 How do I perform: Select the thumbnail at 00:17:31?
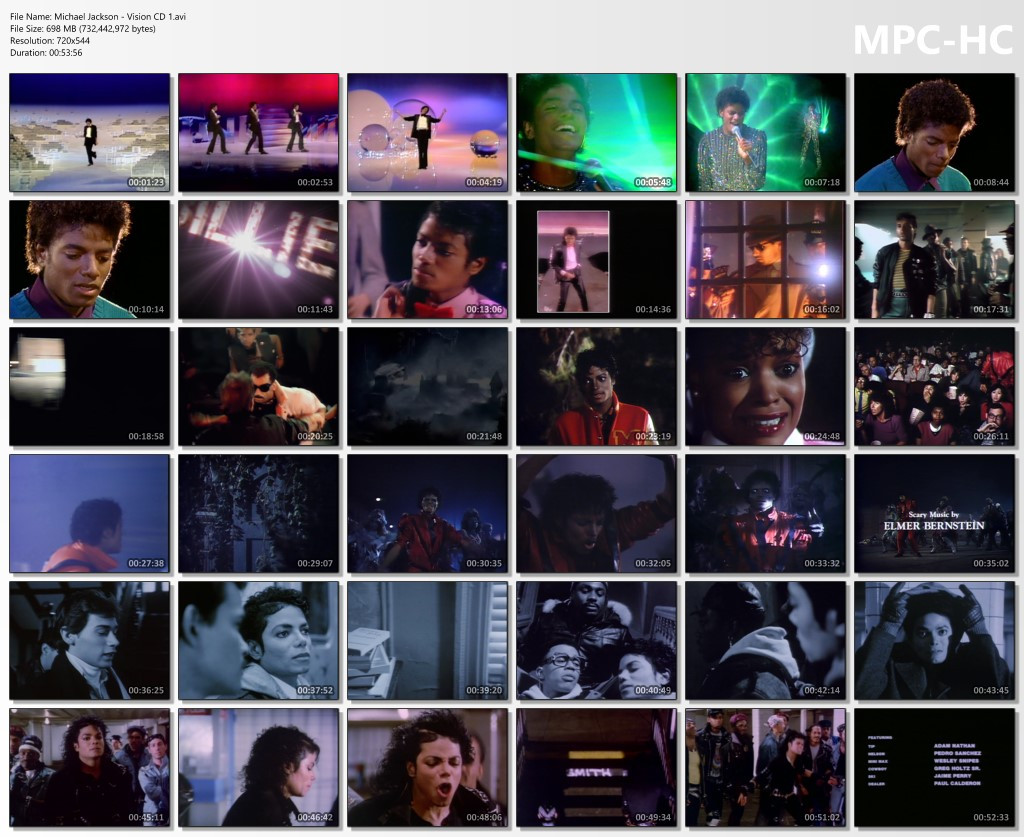(x=935, y=260)
